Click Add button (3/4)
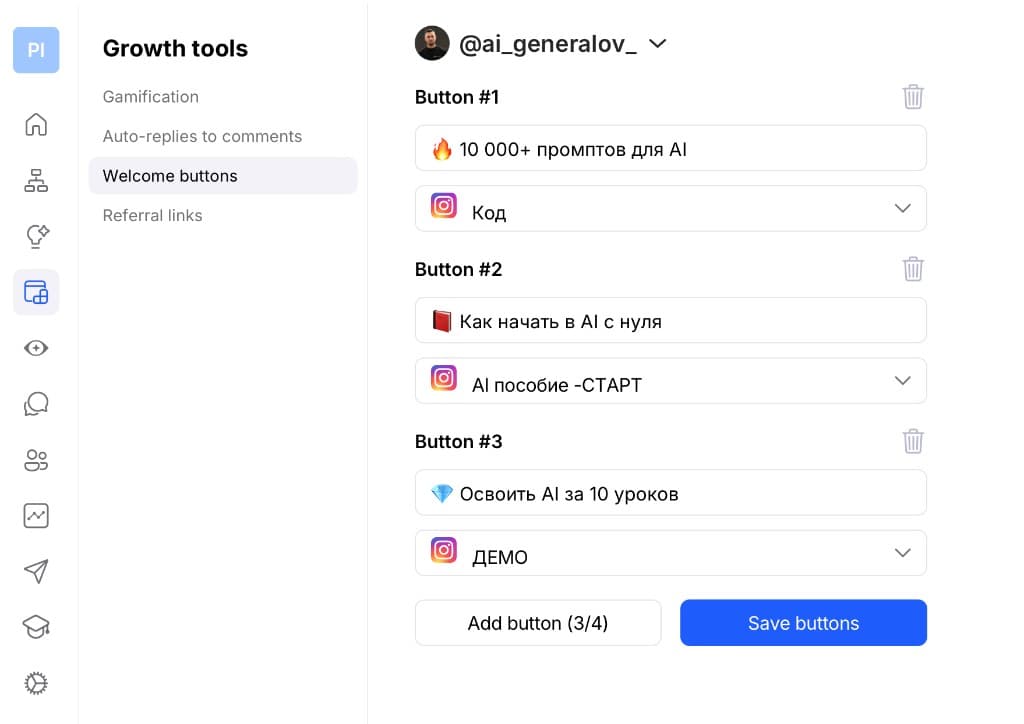Viewport: 1024px width, 724px height. pos(538,623)
